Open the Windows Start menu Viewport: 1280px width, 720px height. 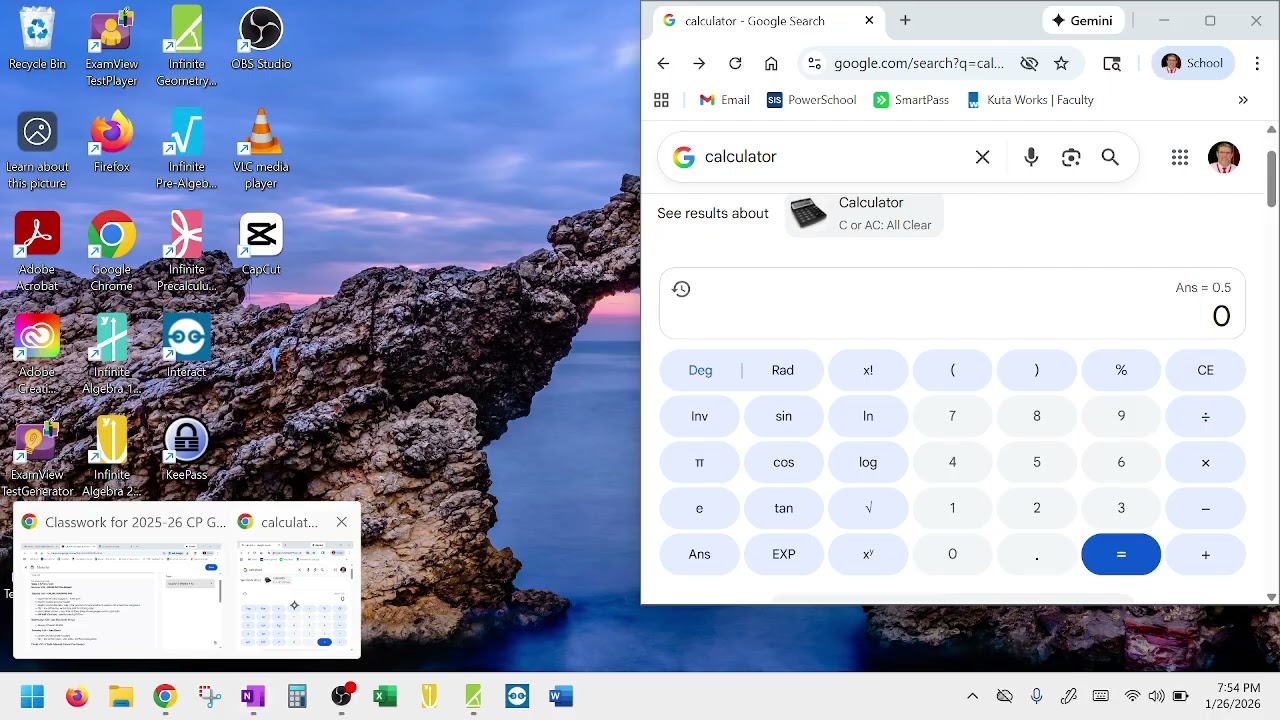(x=32, y=696)
